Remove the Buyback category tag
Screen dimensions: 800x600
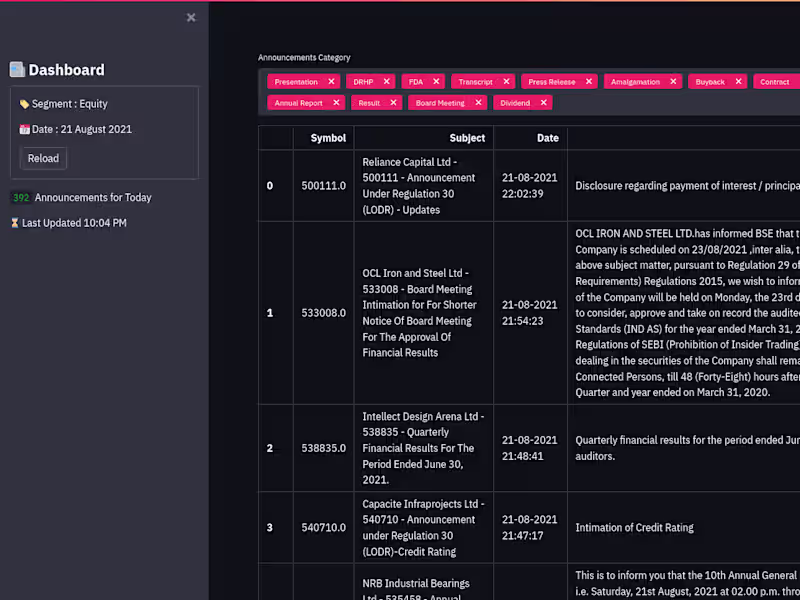[x=738, y=82]
